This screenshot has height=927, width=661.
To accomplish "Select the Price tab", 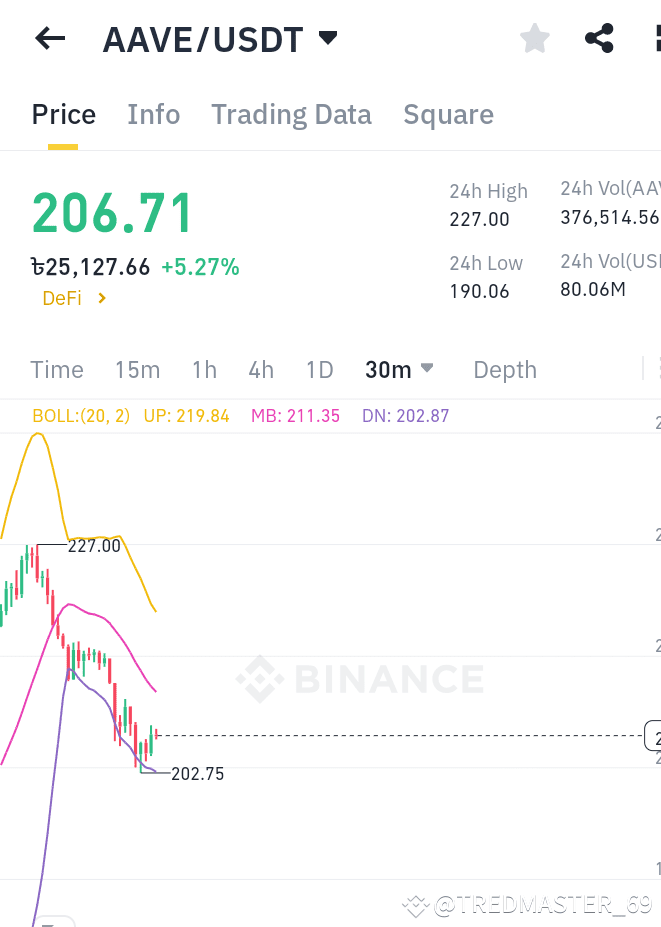I will [x=63, y=114].
